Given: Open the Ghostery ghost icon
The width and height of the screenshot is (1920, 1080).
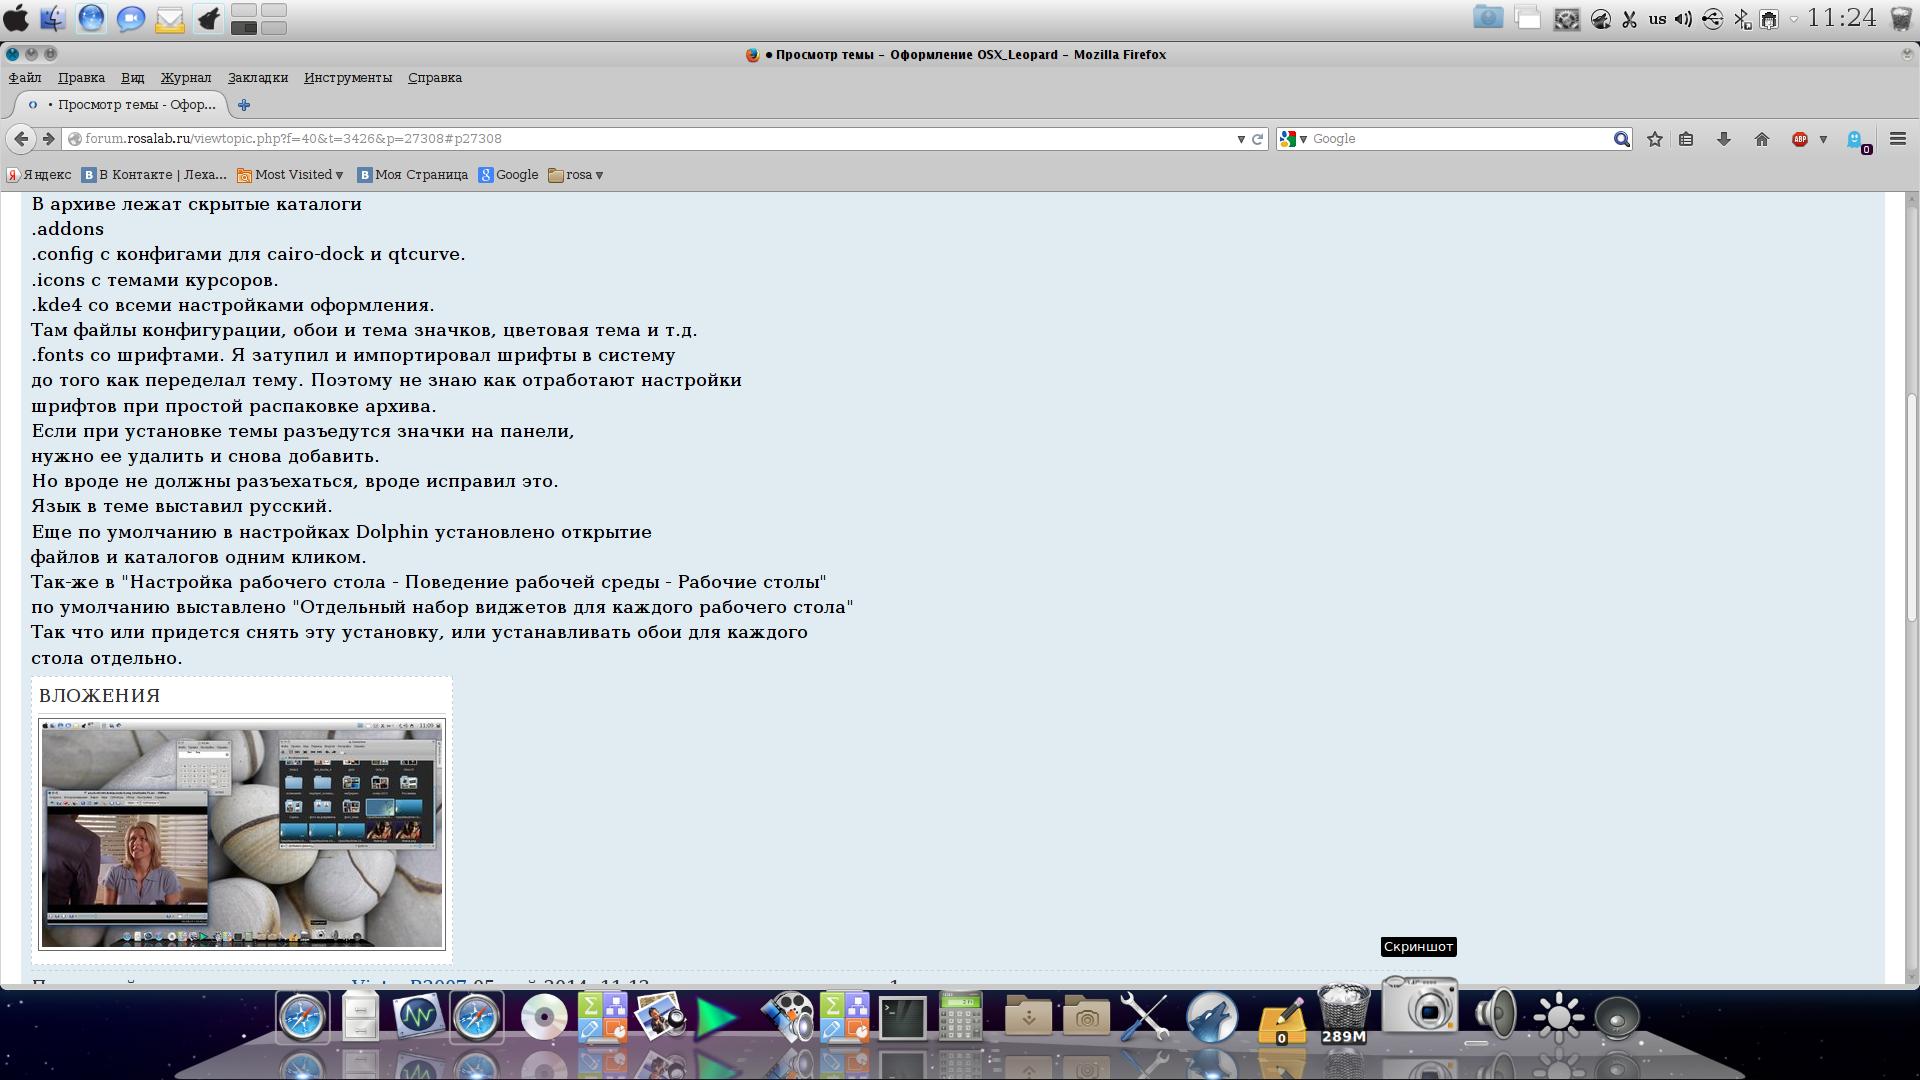Looking at the screenshot, I should pos(1856,140).
